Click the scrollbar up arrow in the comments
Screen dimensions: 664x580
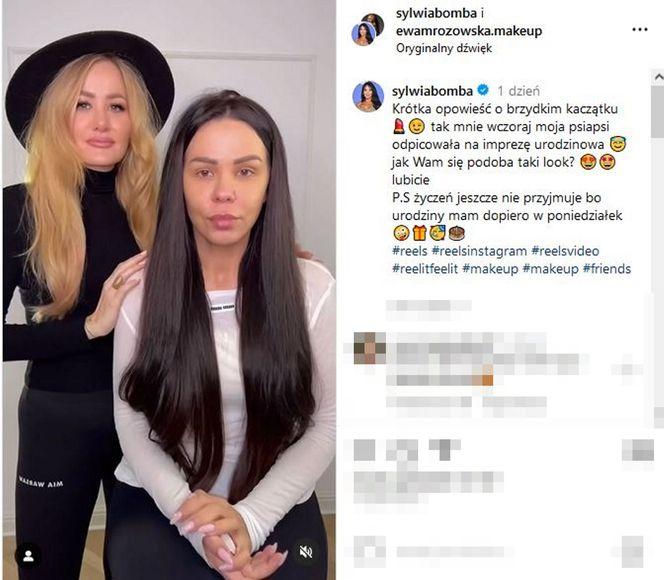658,77
